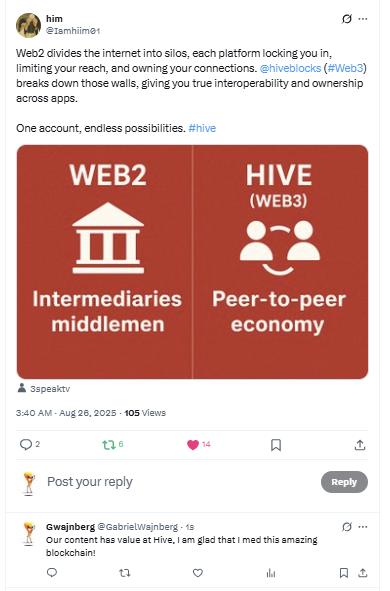The height and width of the screenshot is (591, 390).
Task: Expand more options on Gwajnberg's reply
Action: click(x=363, y=527)
